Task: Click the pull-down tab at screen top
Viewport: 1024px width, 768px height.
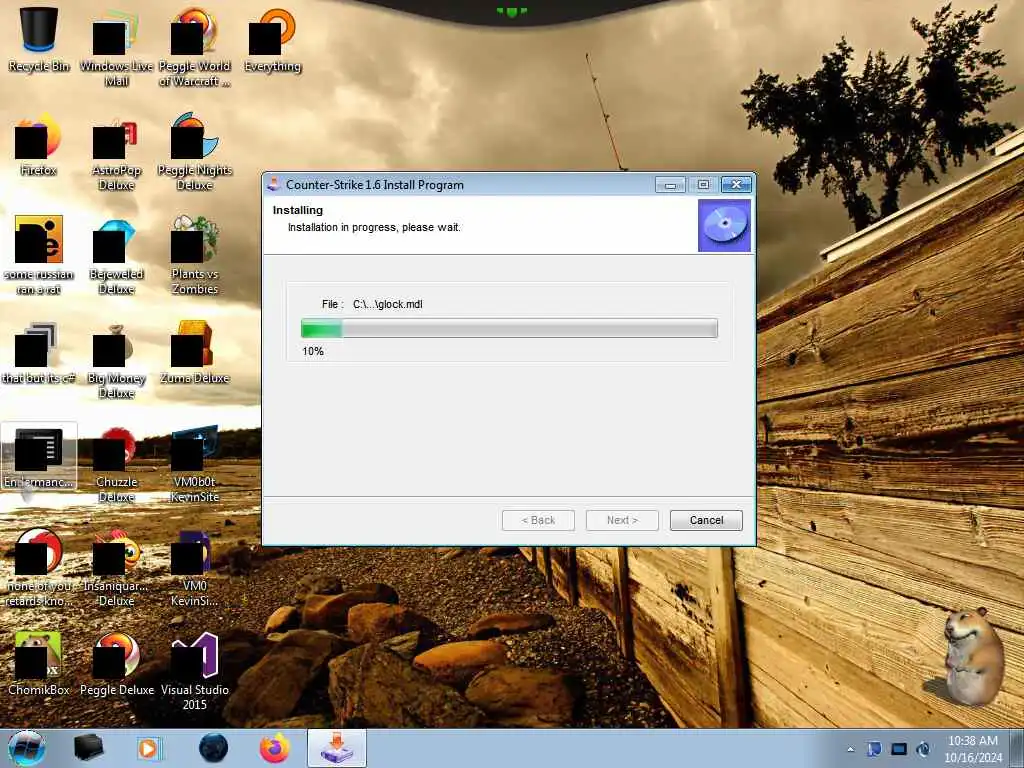Action: point(511,11)
